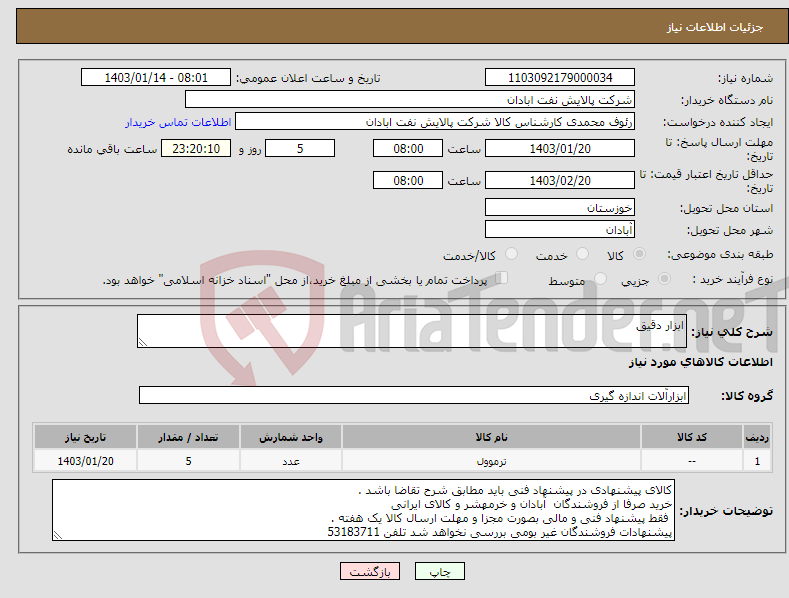This screenshot has width=789, height=598.
Task: Select the جزیی purchase type radio
Action: [665, 278]
